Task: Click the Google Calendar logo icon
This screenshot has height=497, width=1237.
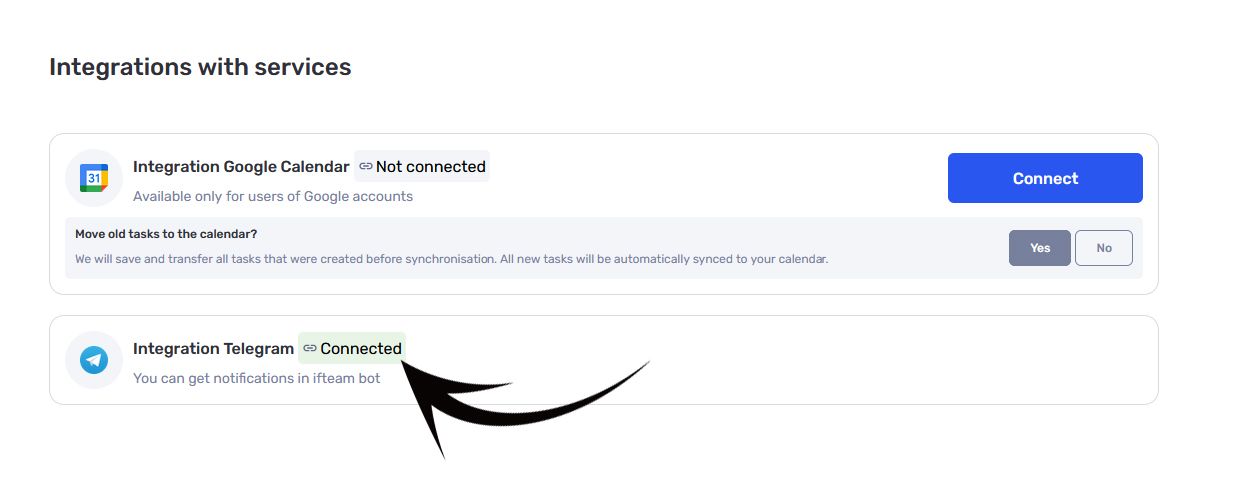Action: tap(93, 178)
